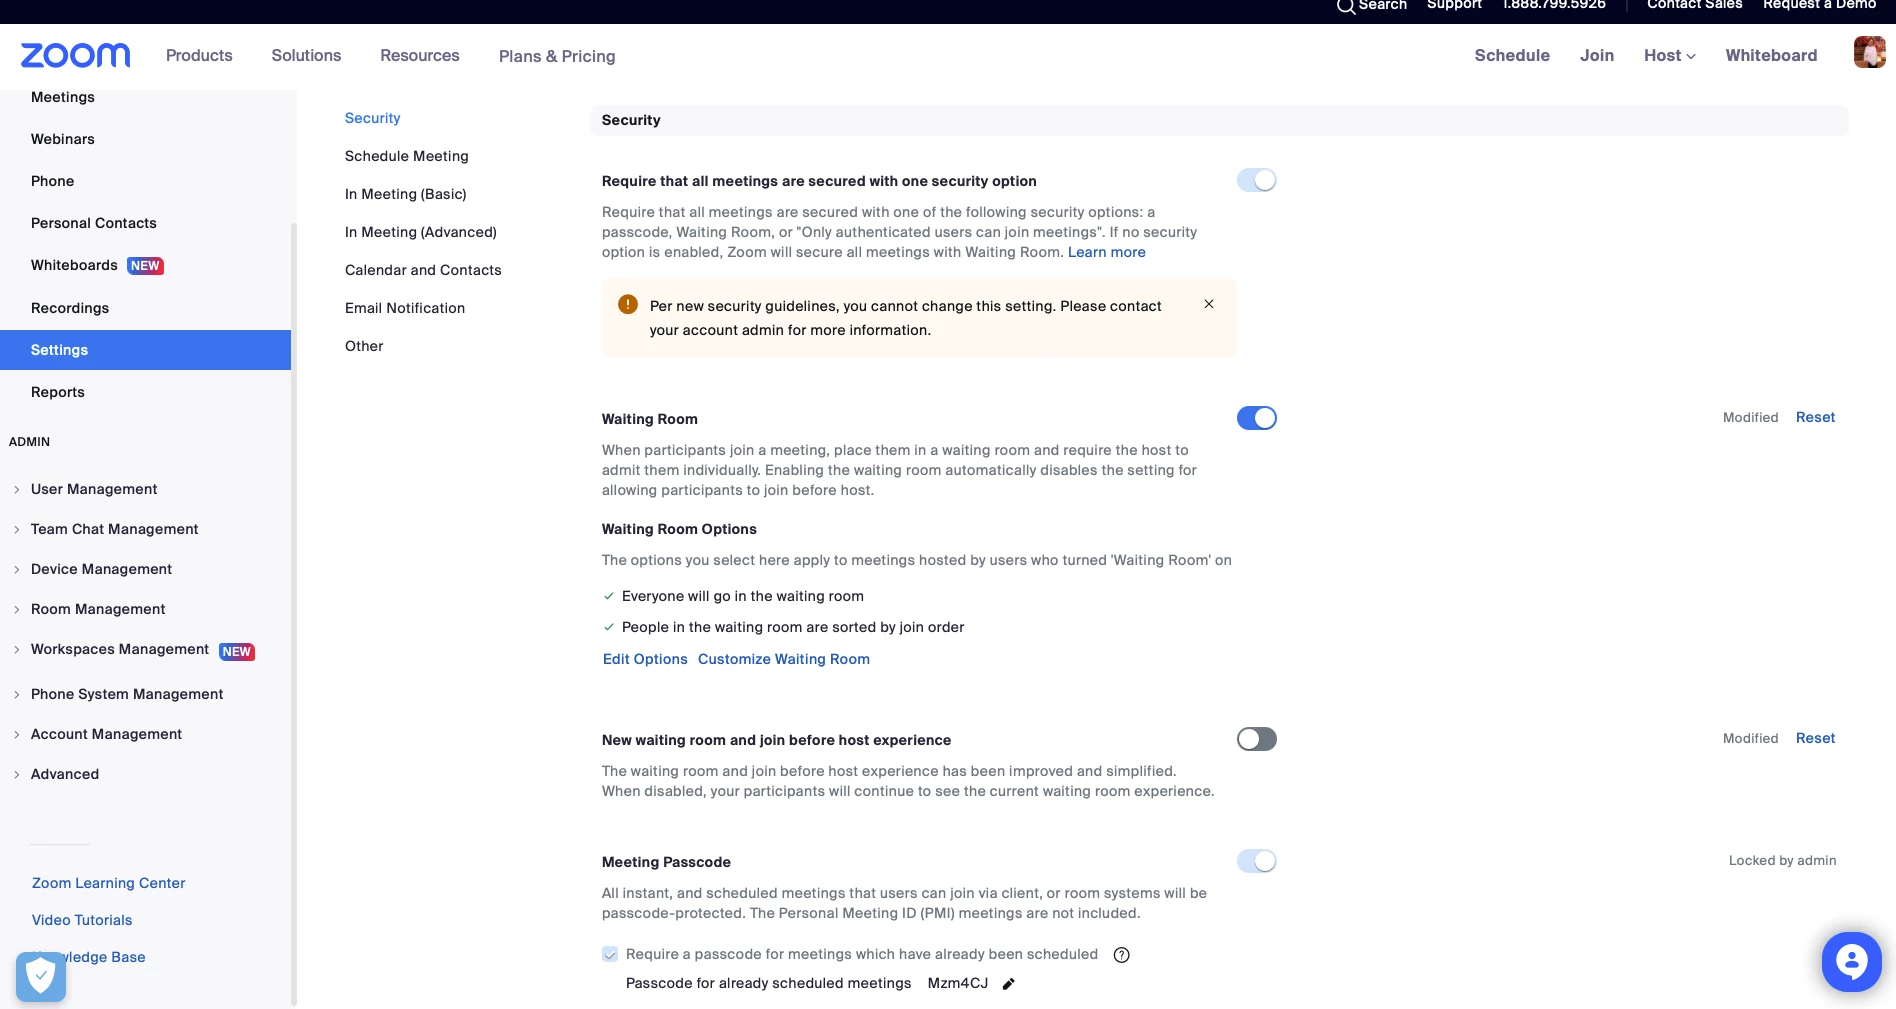This screenshot has height=1009, width=1896.
Task: Expand the Advanced section
Action: [x=65, y=774]
